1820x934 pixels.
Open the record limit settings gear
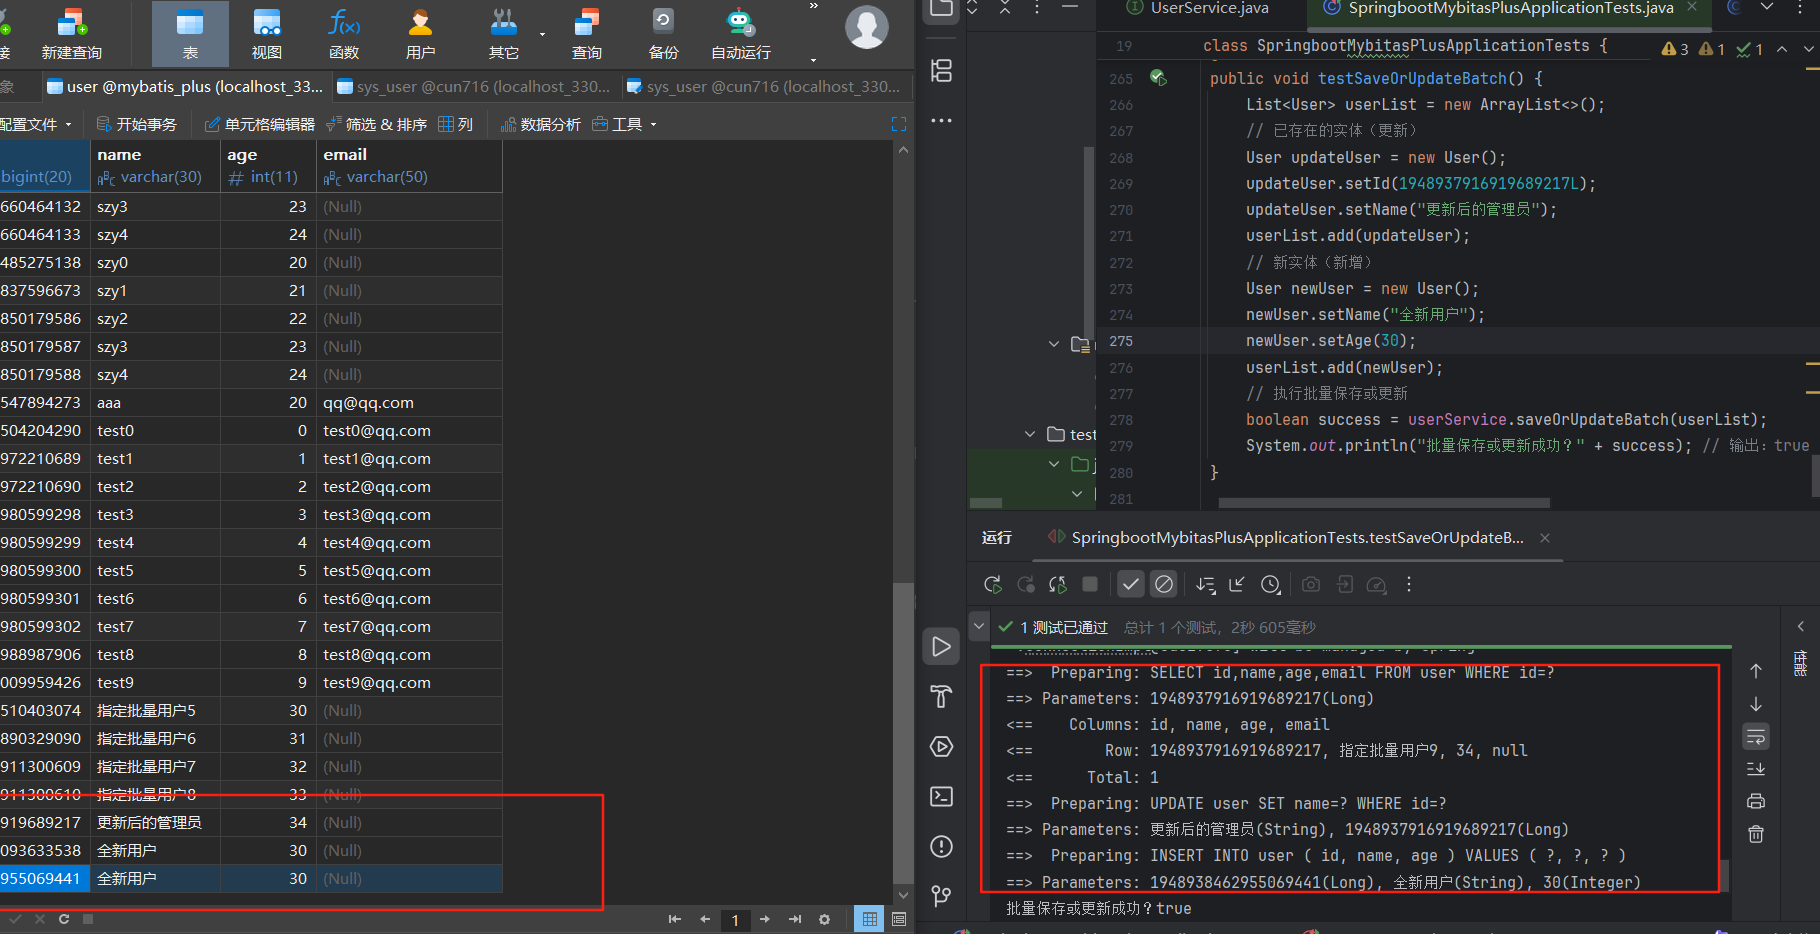(824, 919)
